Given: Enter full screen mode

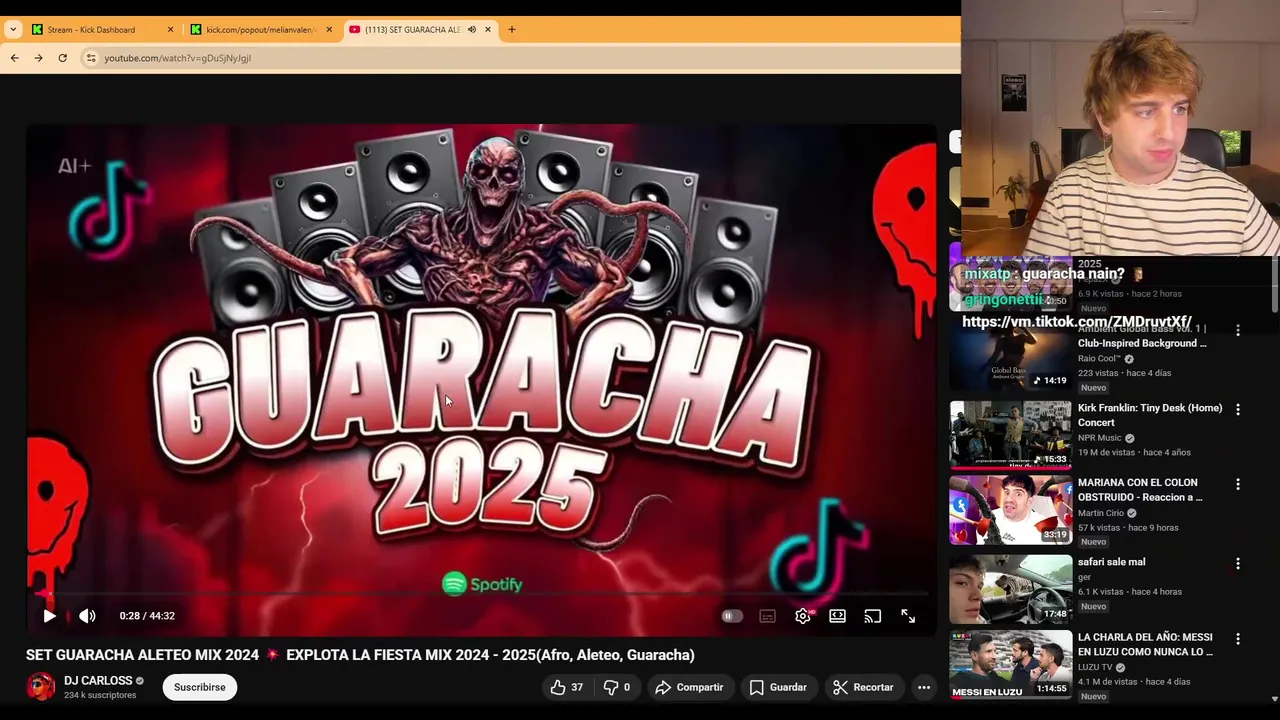Looking at the screenshot, I should pos(908,616).
